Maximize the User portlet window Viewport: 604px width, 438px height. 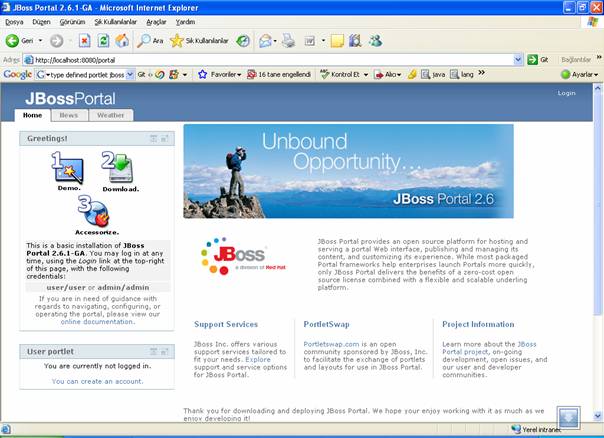[x=165, y=352]
